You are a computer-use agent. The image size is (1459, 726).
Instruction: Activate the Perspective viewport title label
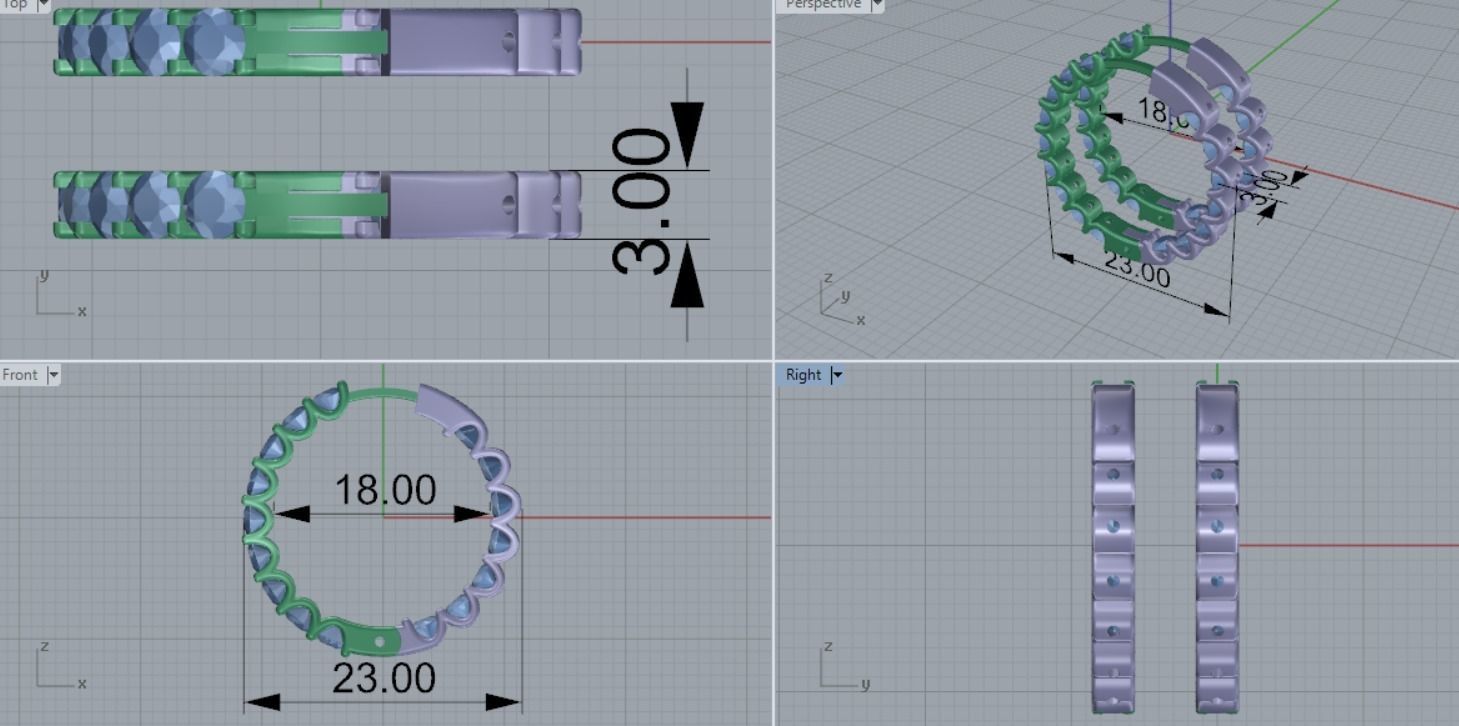823,4
